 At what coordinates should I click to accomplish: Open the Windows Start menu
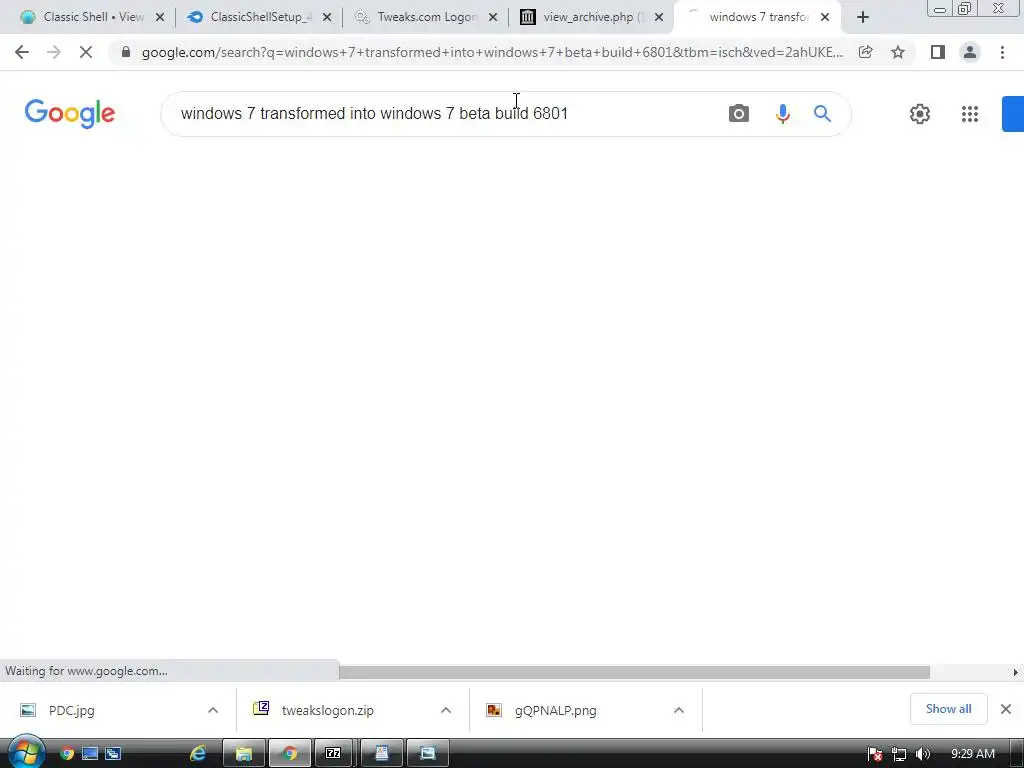pyautogui.click(x=25, y=752)
